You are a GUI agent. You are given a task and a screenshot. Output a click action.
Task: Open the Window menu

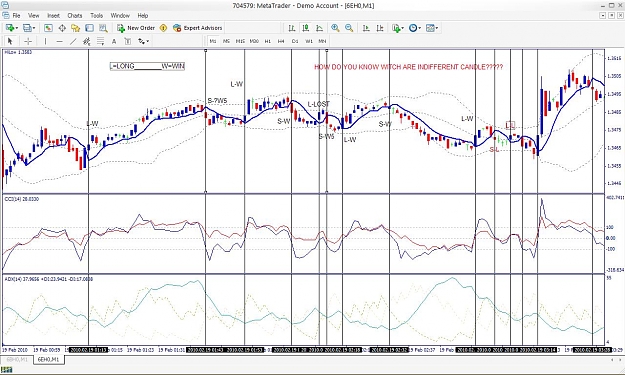coord(120,16)
